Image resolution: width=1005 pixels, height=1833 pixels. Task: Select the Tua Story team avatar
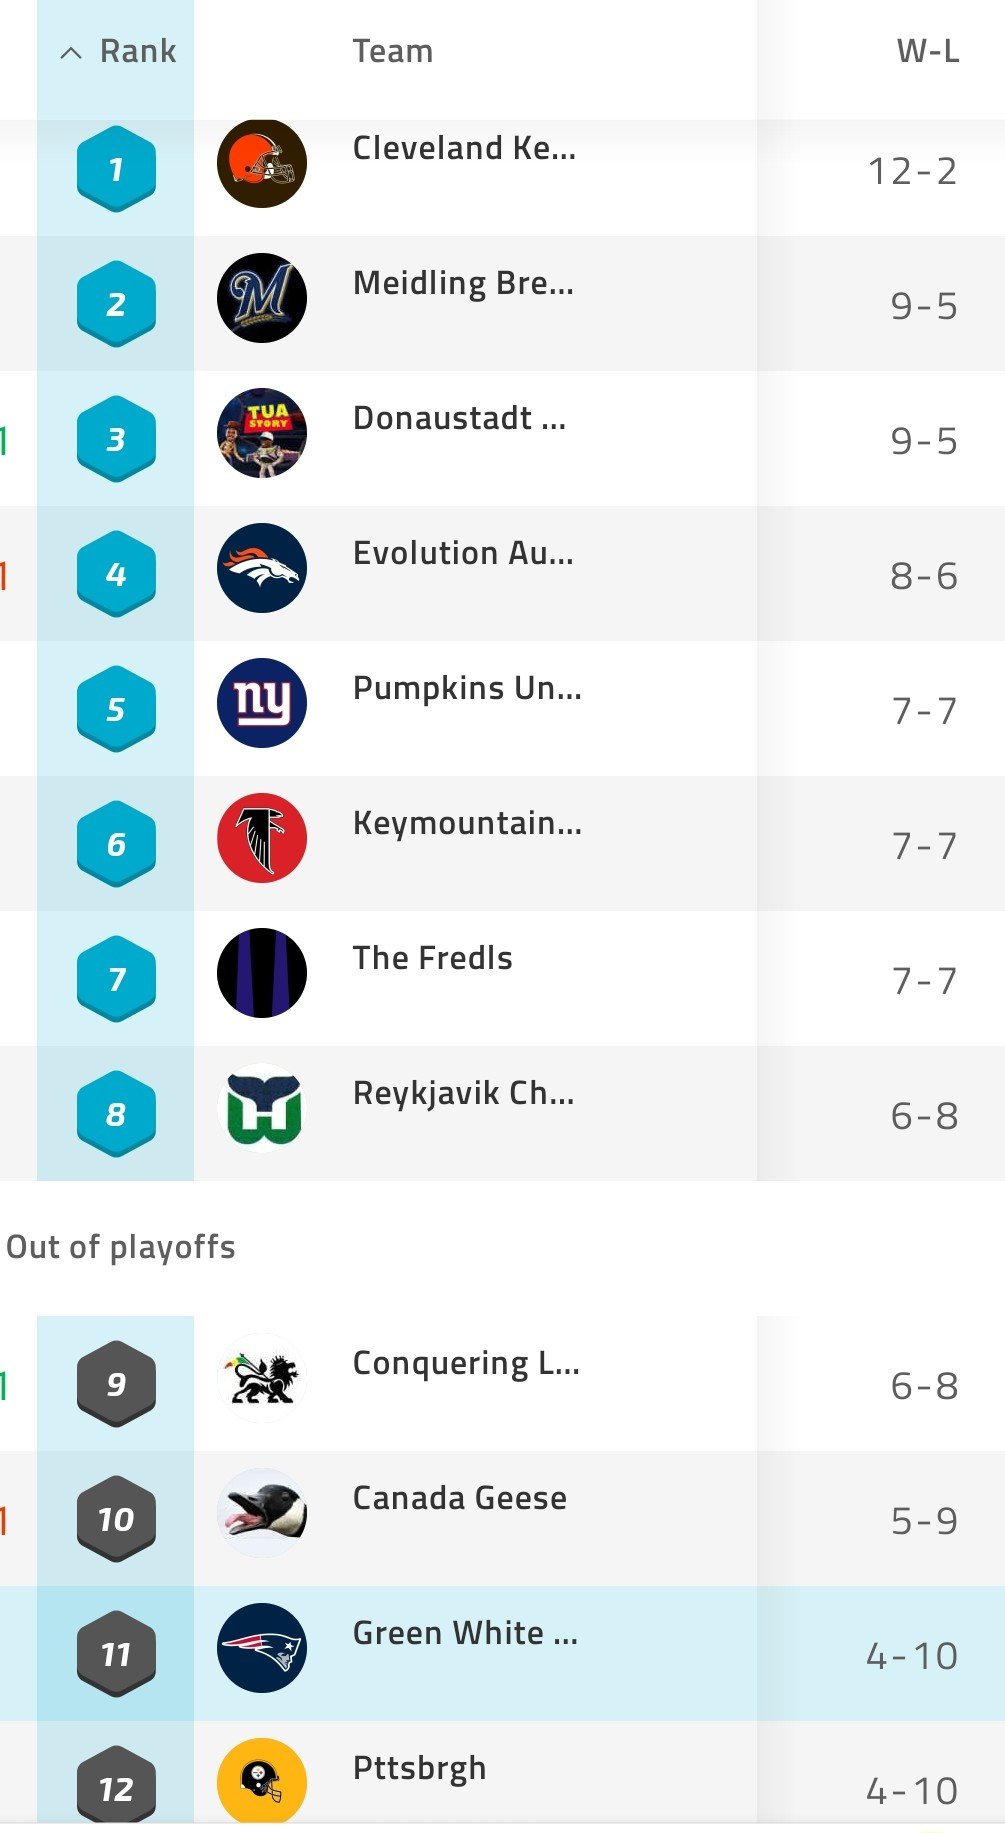(262, 433)
